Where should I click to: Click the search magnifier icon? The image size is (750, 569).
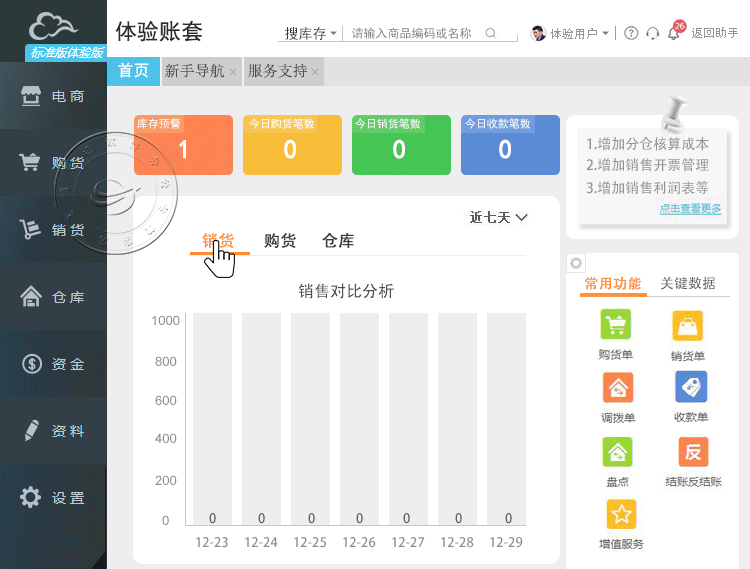point(491,33)
